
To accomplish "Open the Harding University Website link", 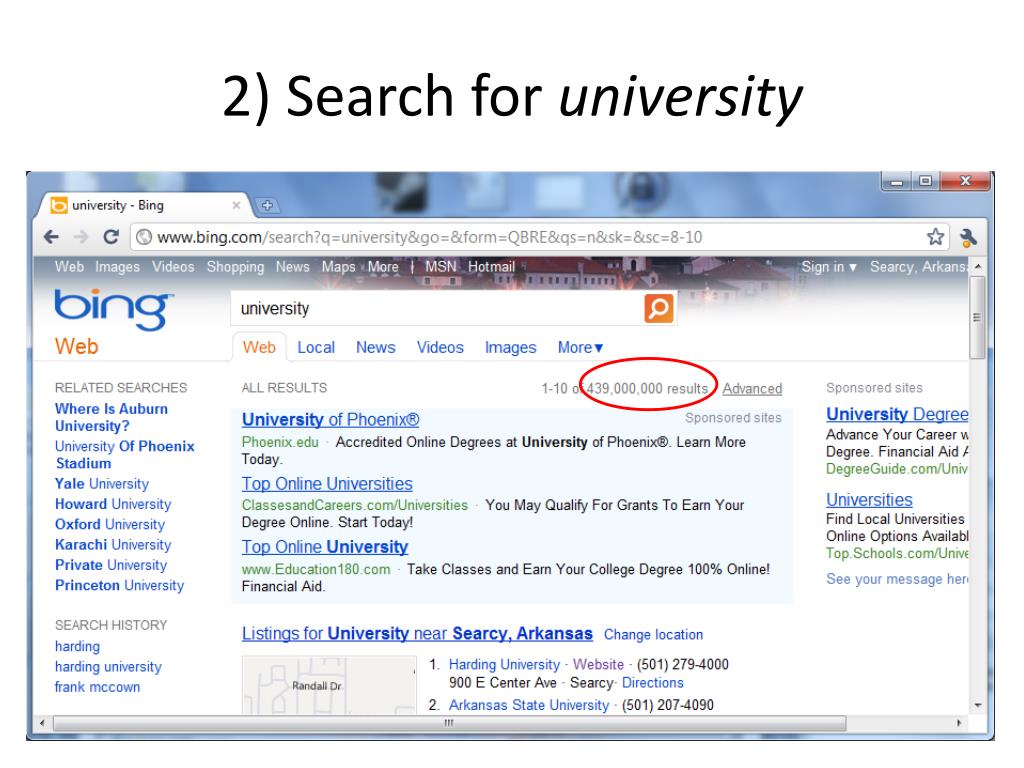I will point(598,665).
